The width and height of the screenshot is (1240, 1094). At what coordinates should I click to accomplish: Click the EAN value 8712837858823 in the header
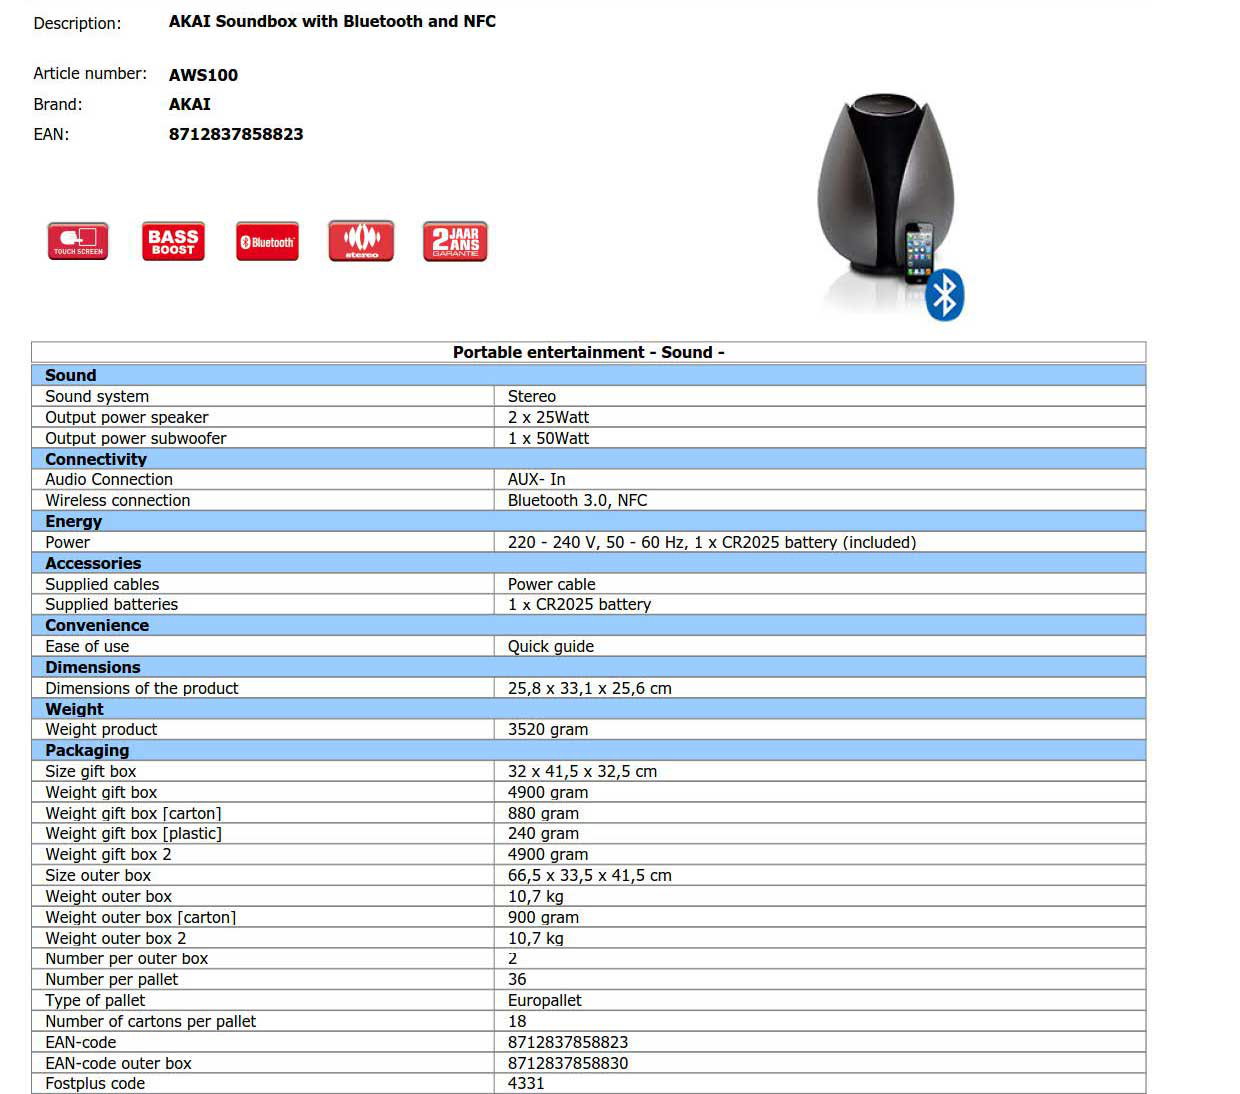coord(236,134)
